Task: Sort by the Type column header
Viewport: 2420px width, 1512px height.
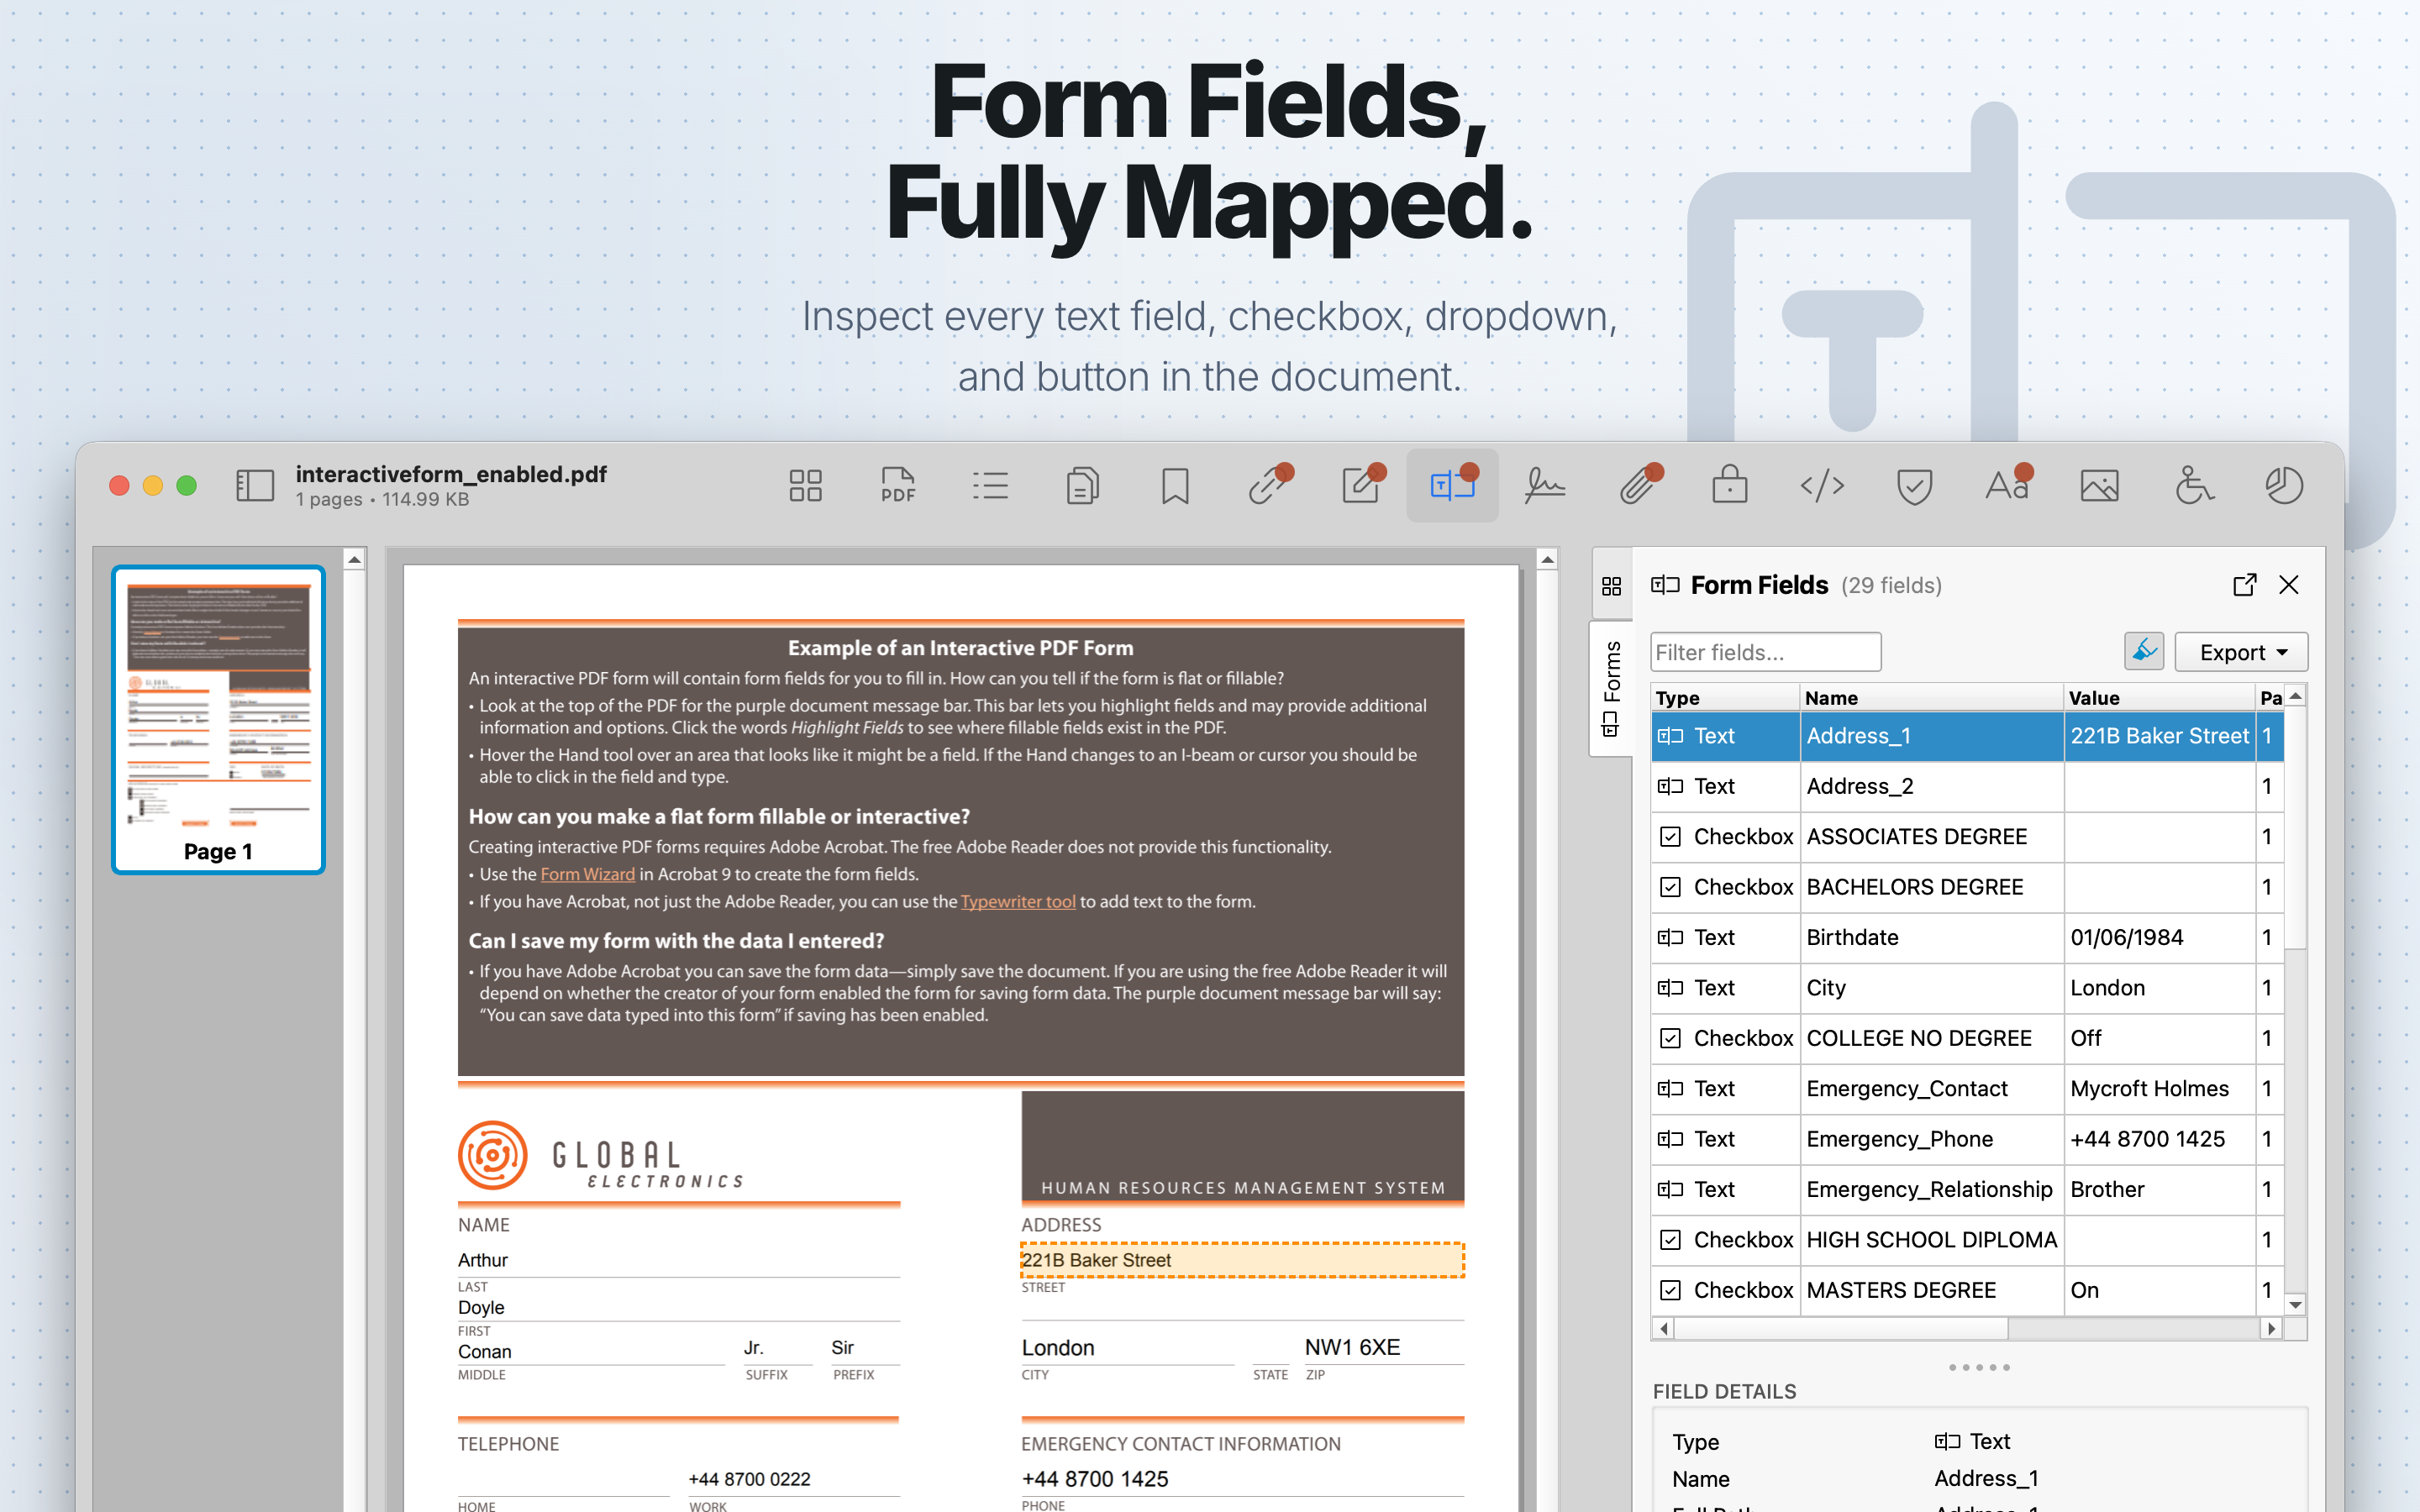Action: tap(1725, 698)
